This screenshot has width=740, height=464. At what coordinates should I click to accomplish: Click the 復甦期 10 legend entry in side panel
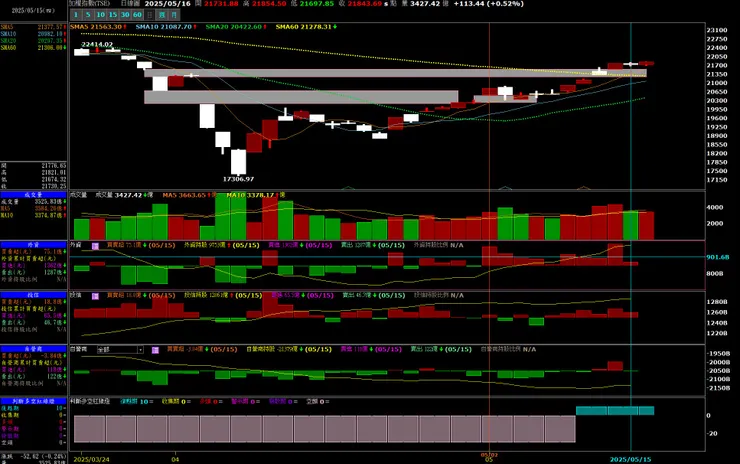[x=34, y=408]
